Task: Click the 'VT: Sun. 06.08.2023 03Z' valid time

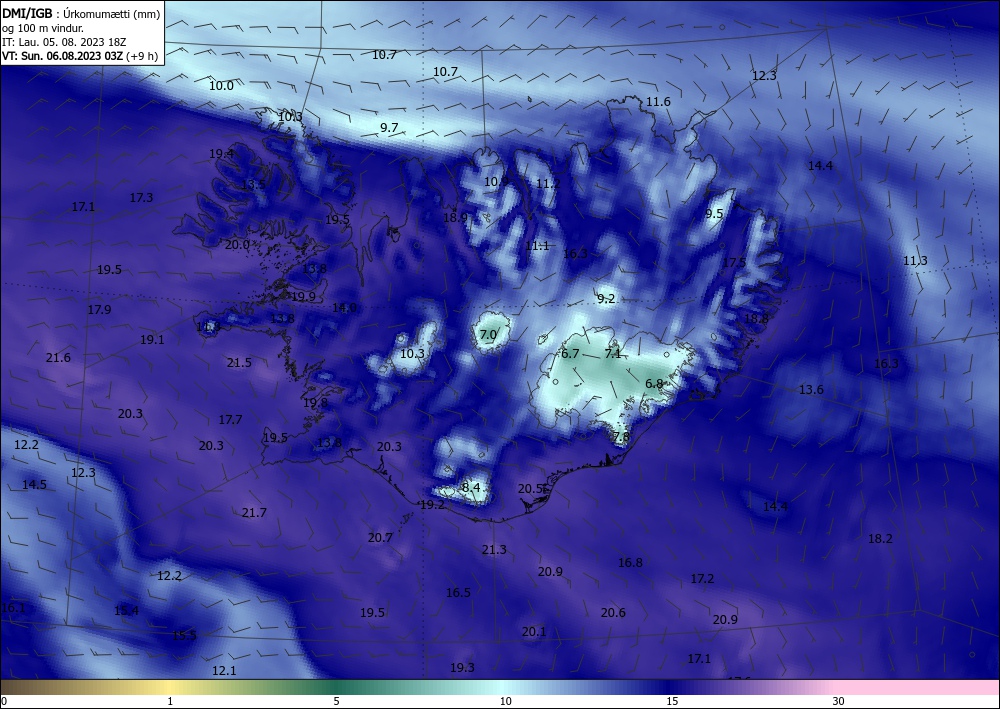Action: tap(62, 55)
